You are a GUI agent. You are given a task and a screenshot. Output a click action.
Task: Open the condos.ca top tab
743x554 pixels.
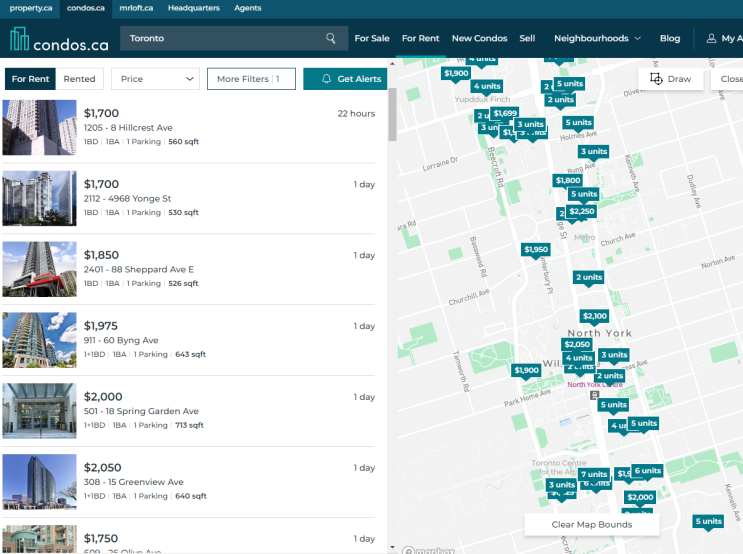point(86,8)
